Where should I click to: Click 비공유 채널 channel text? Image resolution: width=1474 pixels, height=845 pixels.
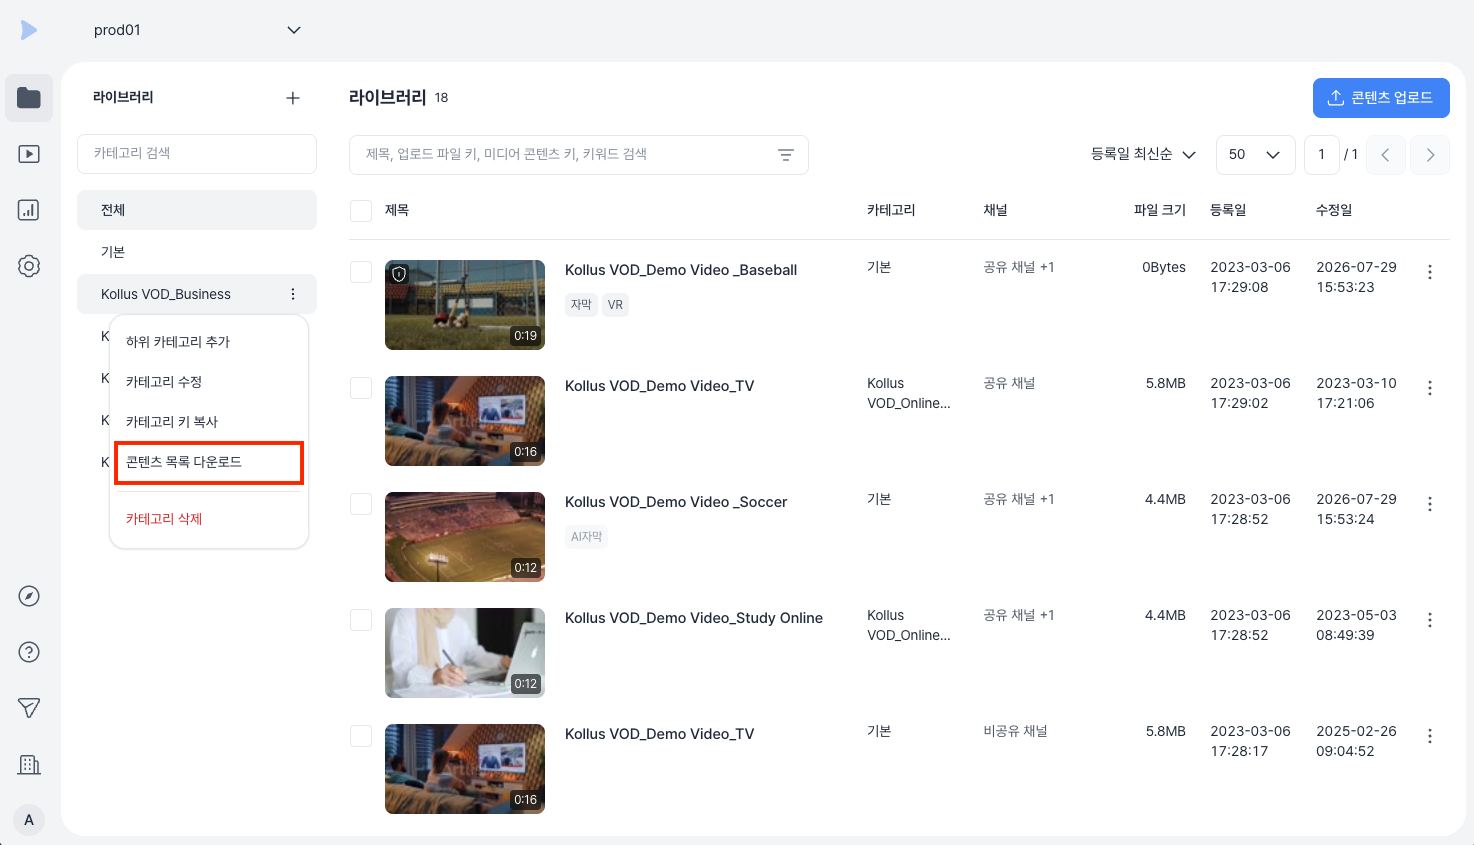(x=1015, y=731)
